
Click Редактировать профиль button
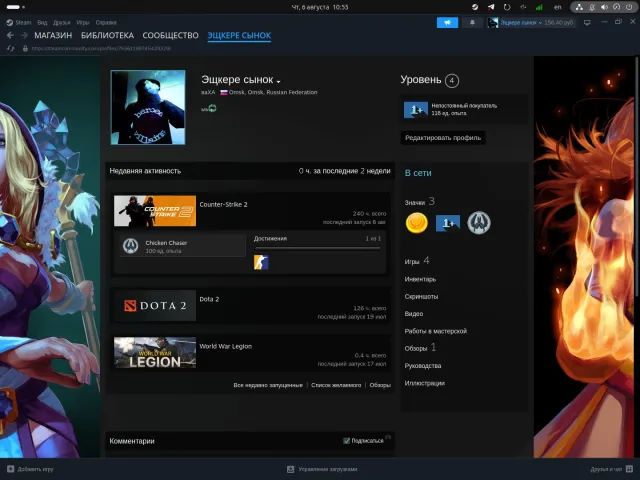(443, 138)
